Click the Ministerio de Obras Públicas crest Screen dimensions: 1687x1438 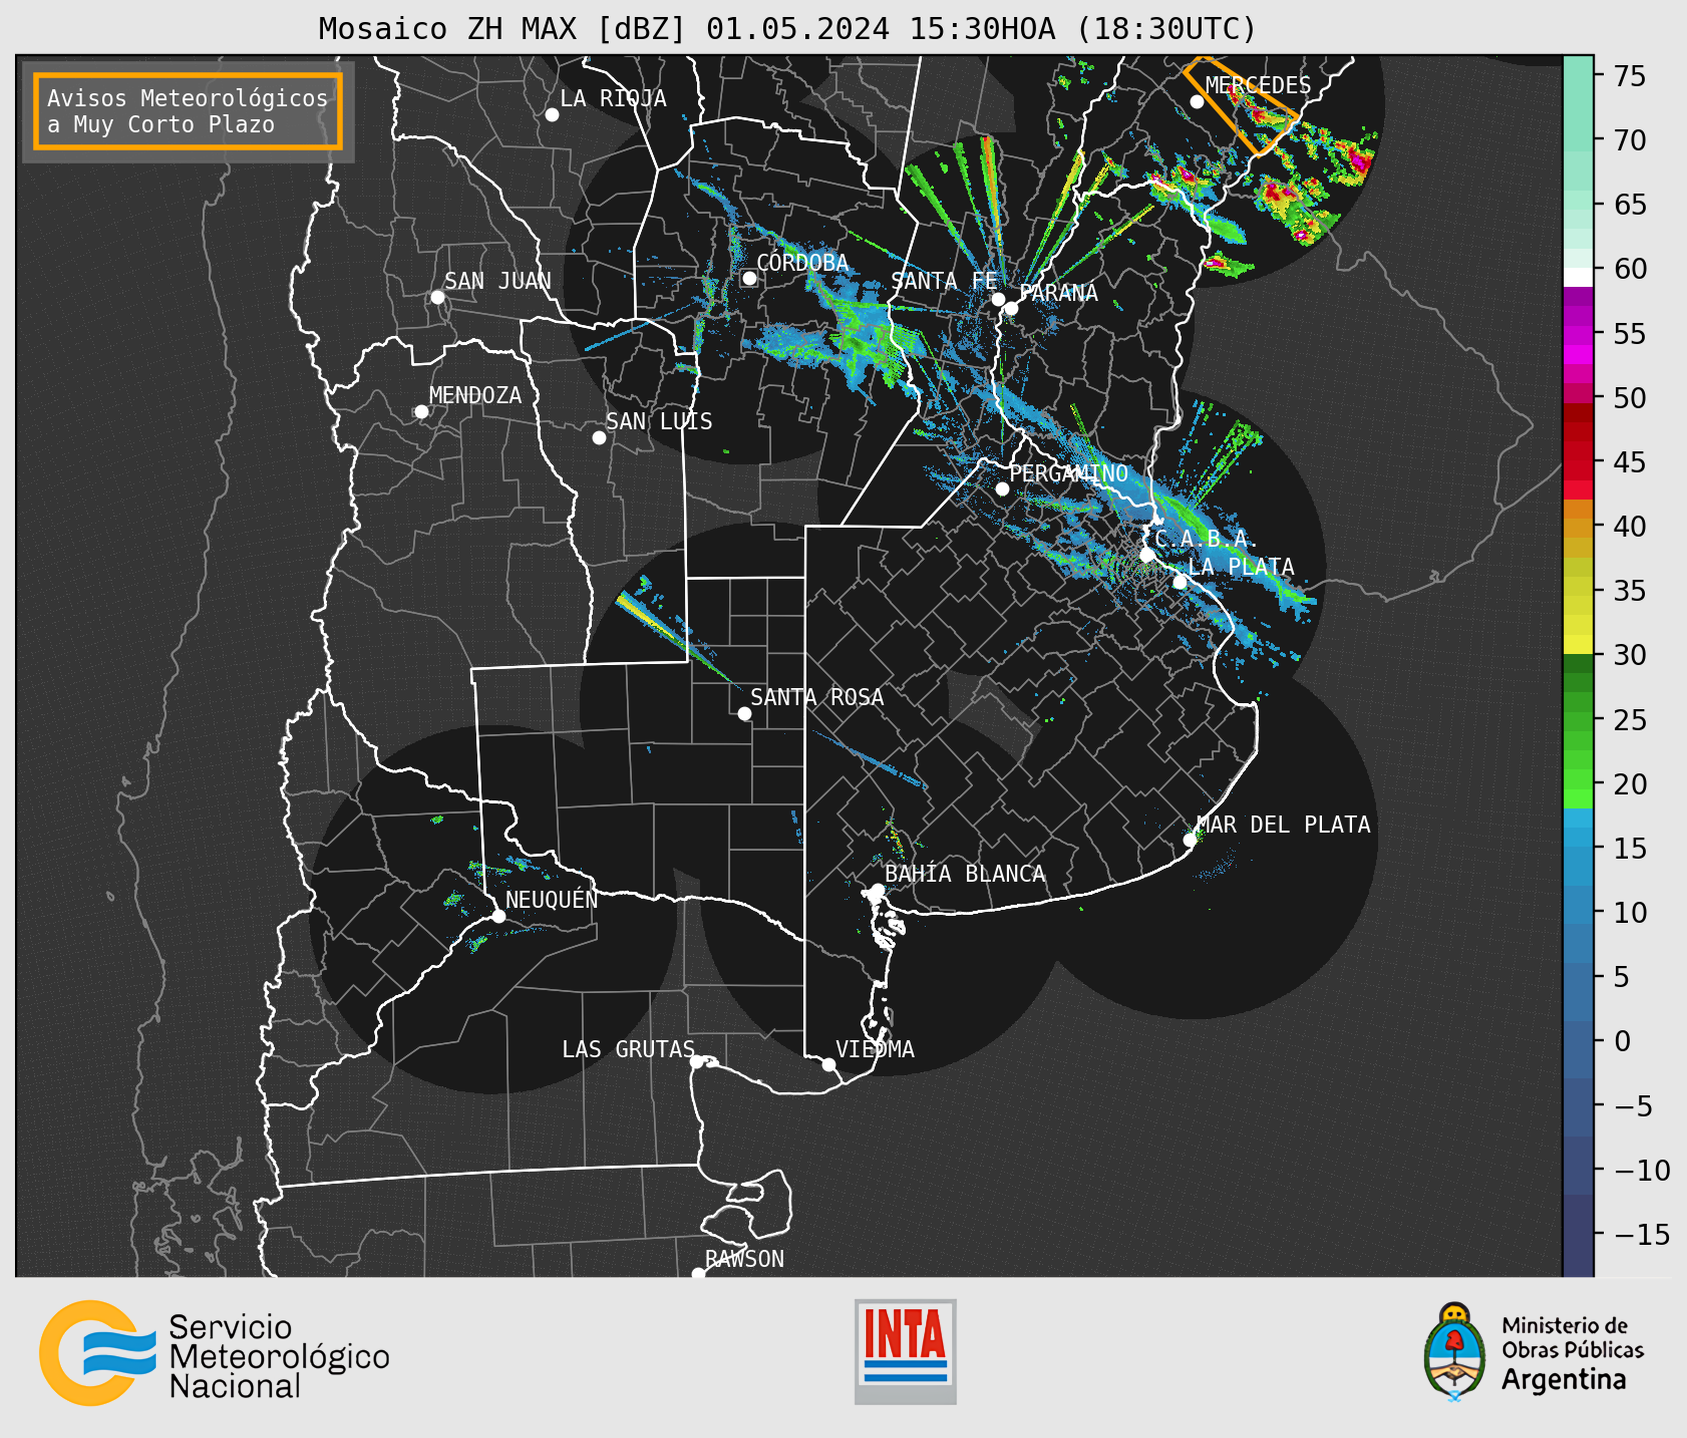1455,1352
